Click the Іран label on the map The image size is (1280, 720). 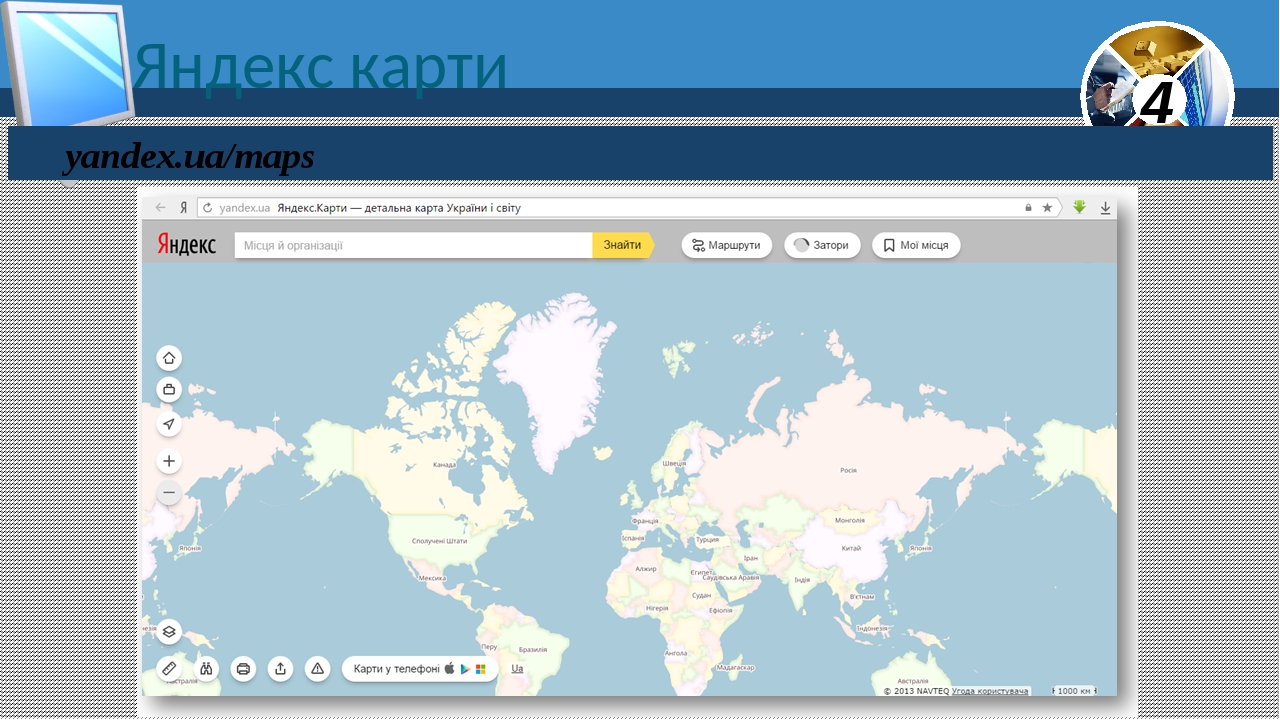(x=751, y=558)
